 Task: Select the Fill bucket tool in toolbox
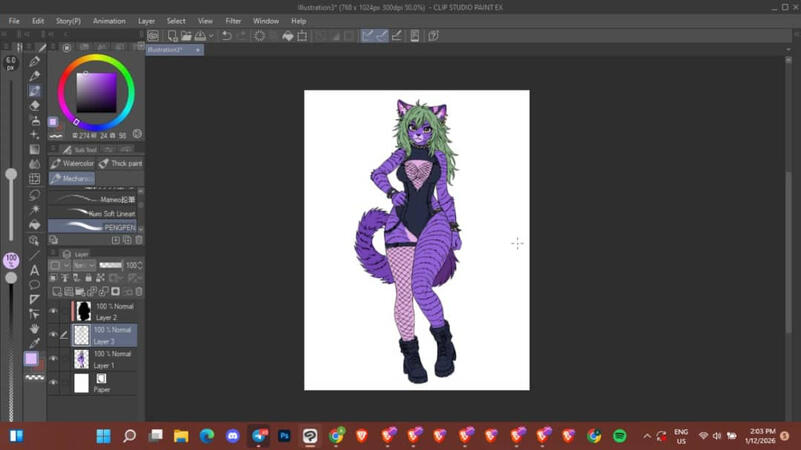pos(34,225)
